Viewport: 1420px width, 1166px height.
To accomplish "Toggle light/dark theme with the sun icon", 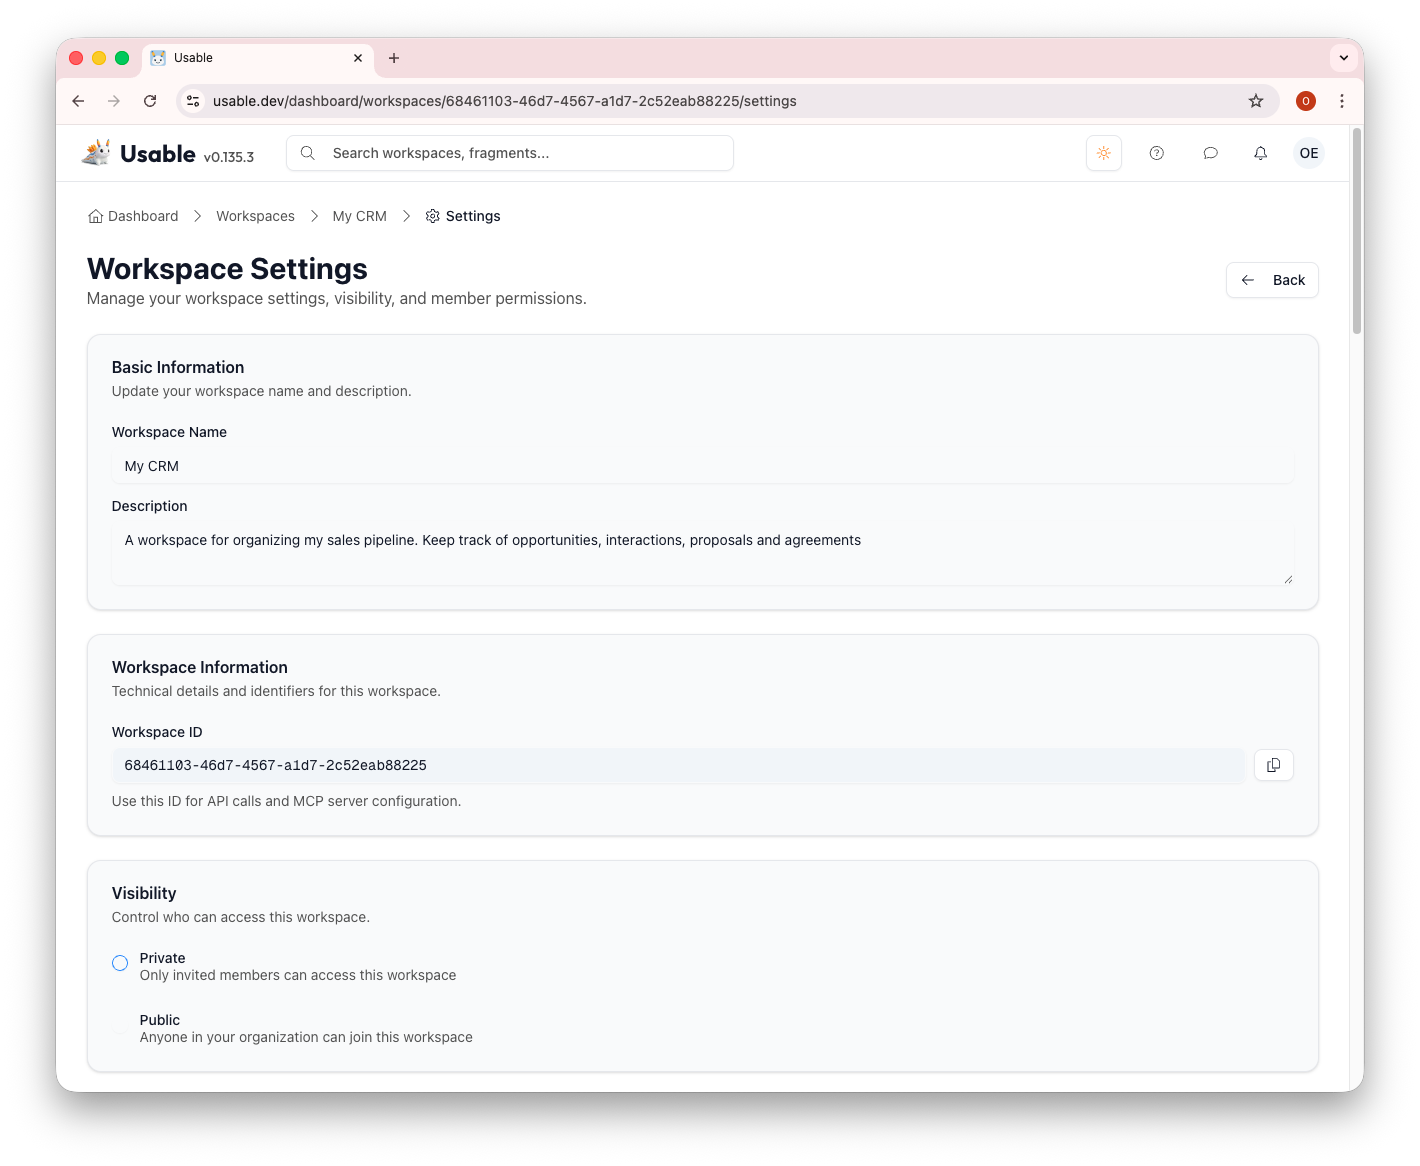I will click(x=1103, y=153).
